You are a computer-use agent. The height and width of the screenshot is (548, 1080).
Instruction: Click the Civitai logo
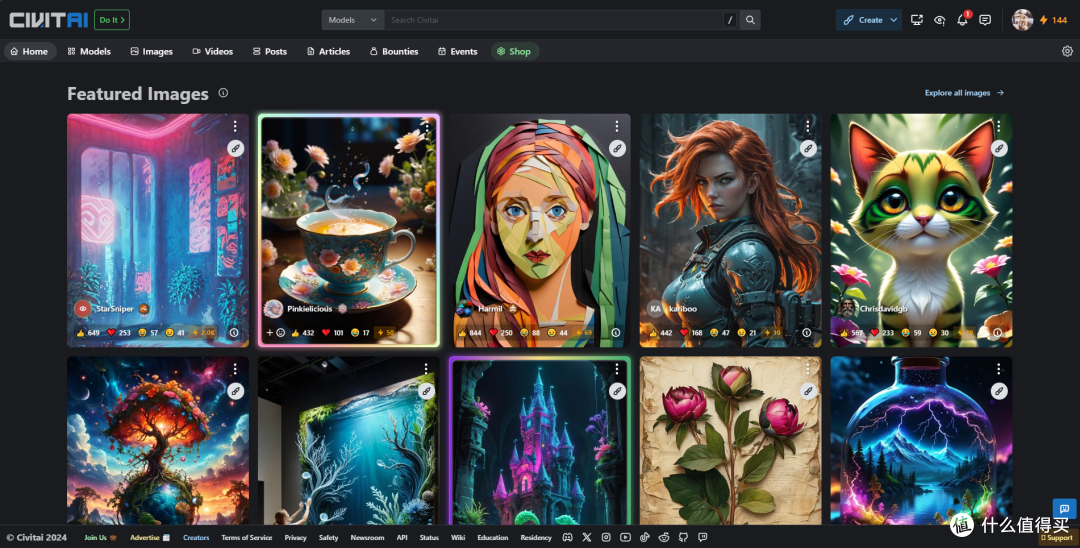[48, 20]
